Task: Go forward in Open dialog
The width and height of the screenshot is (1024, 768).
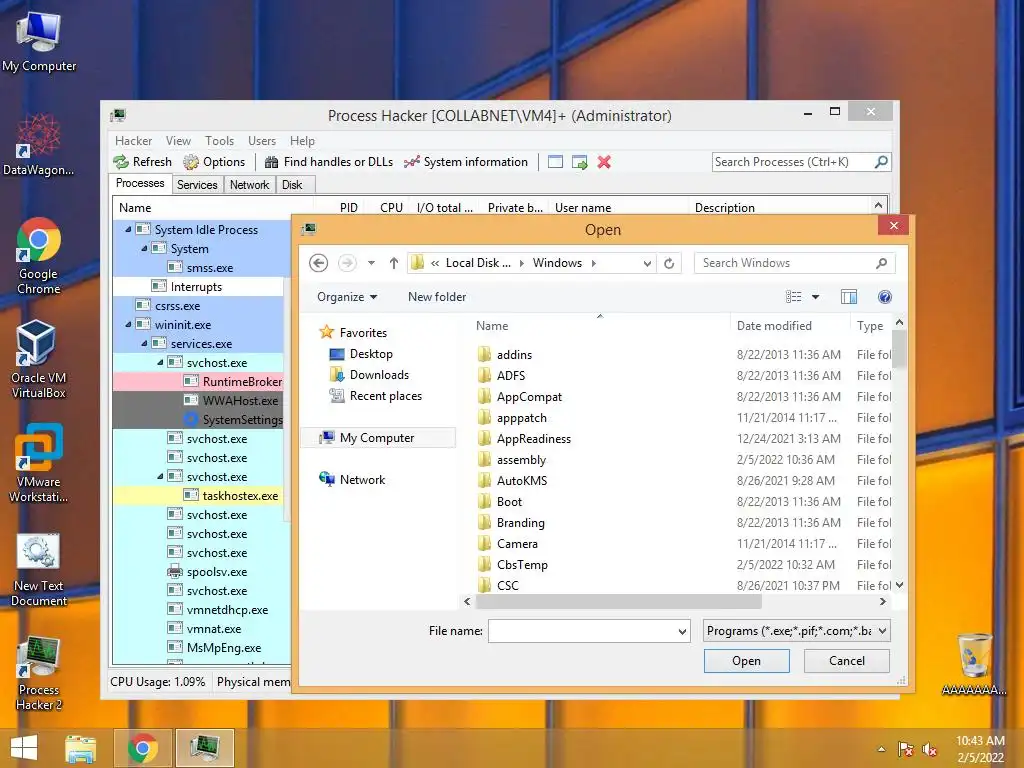Action: click(347, 263)
